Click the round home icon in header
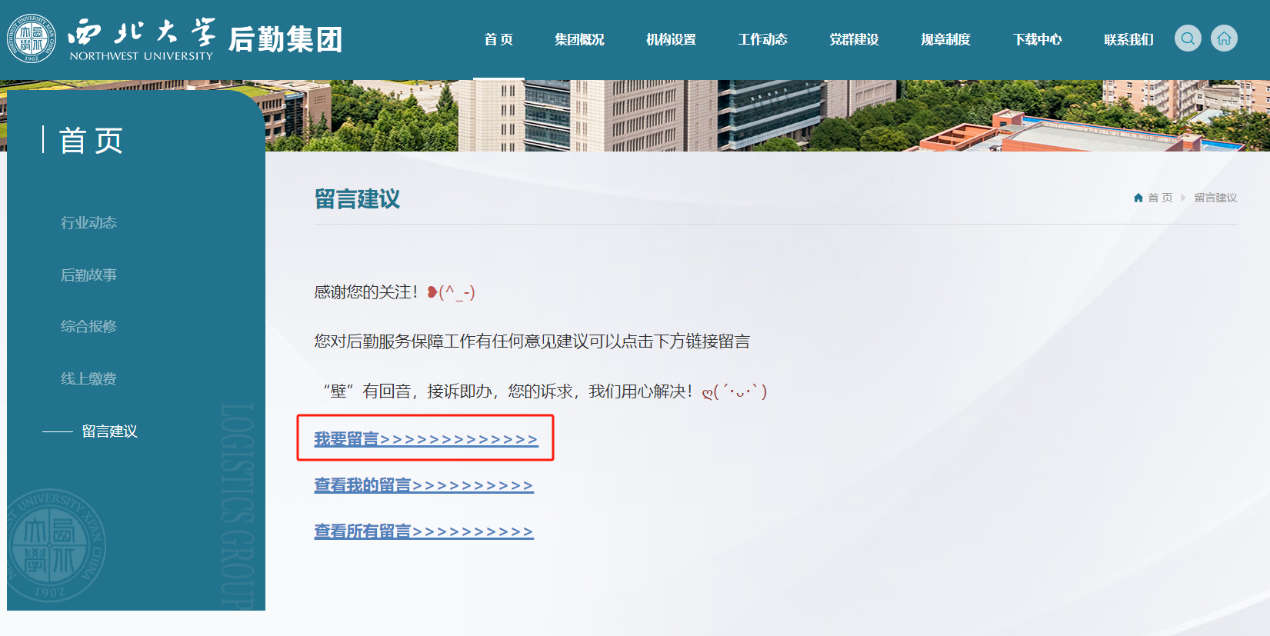This screenshot has height=636, width=1270. 1223,39
